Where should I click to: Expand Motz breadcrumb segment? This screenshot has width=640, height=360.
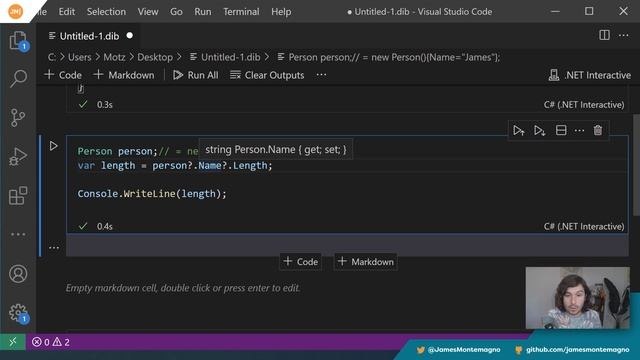[x=114, y=57]
